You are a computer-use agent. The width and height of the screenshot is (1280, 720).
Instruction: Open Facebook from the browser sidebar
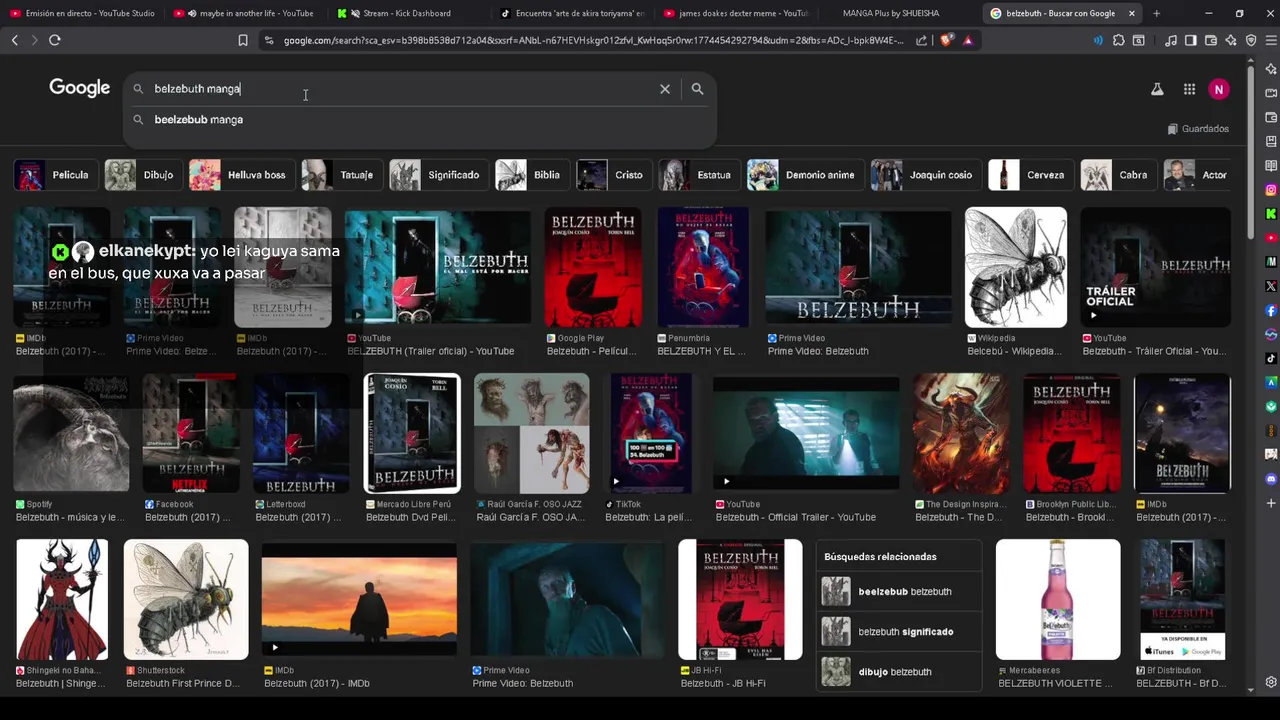click(x=1271, y=310)
